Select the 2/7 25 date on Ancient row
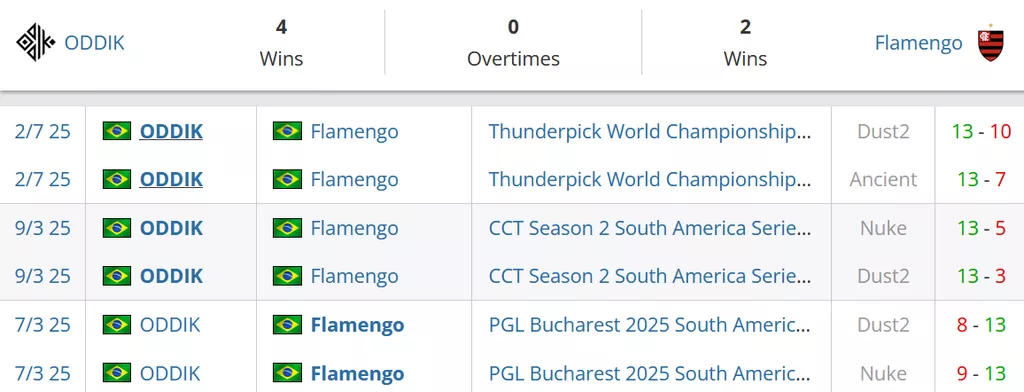 pyautogui.click(x=42, y=179)
